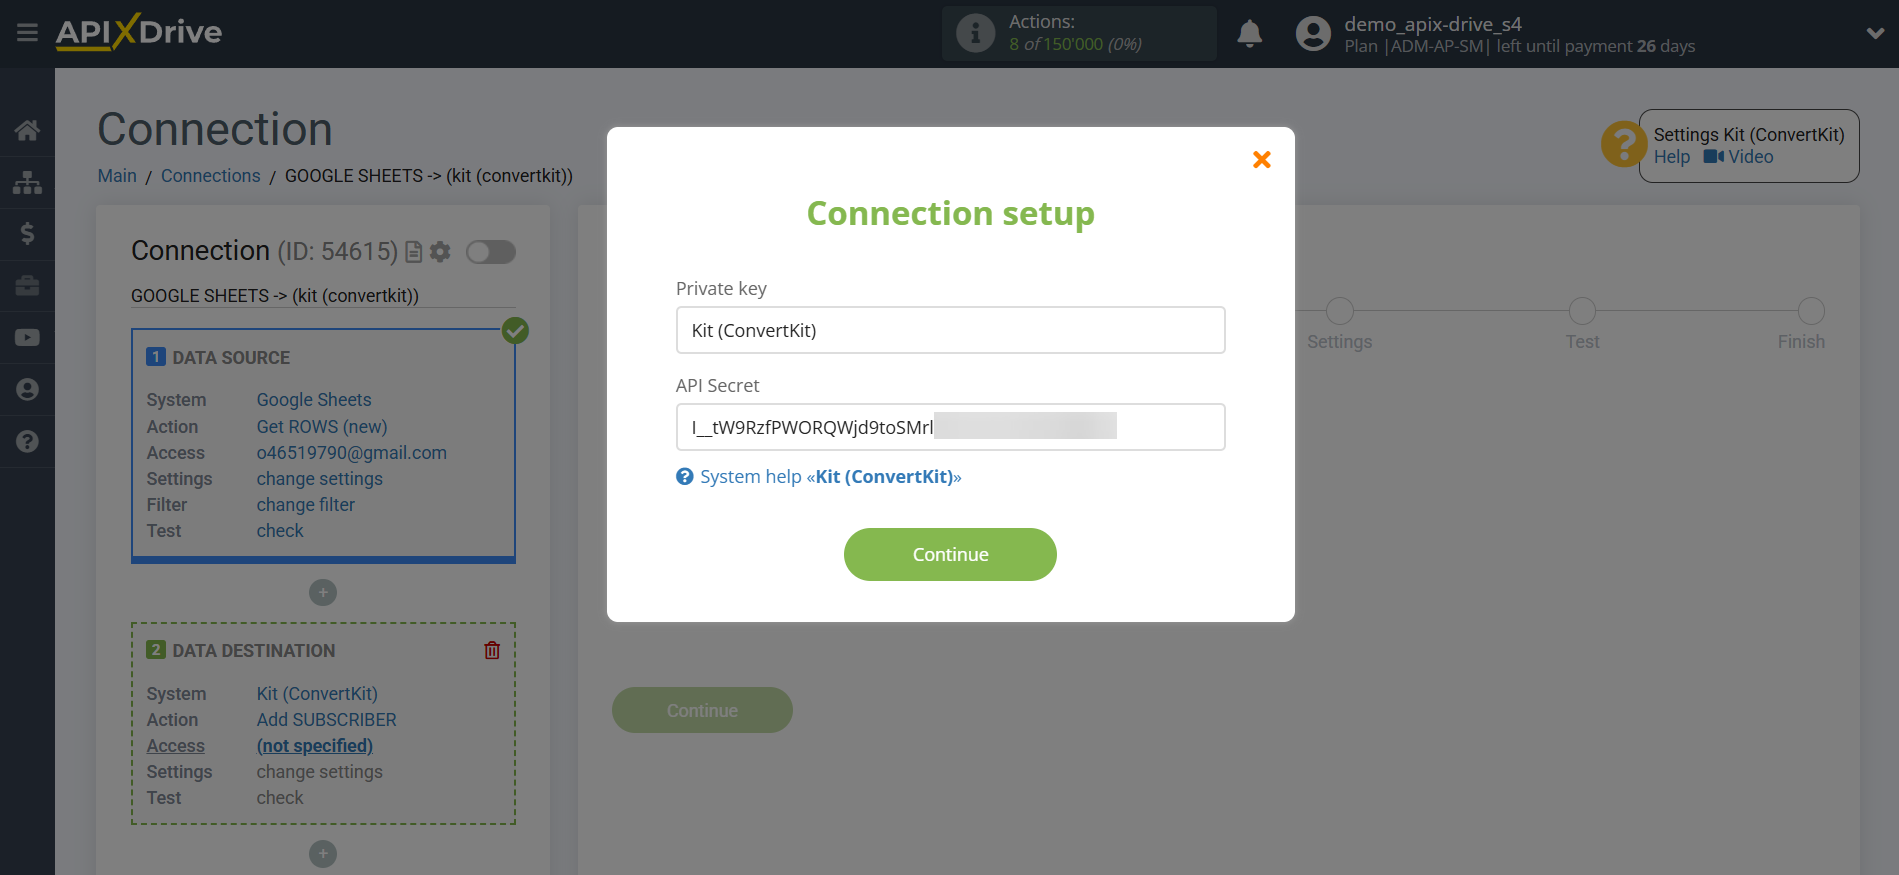This screenshot has width=1899, height=875.
Task: Open the briefcase sidebar icon
Action: click(x=27, y=286)
